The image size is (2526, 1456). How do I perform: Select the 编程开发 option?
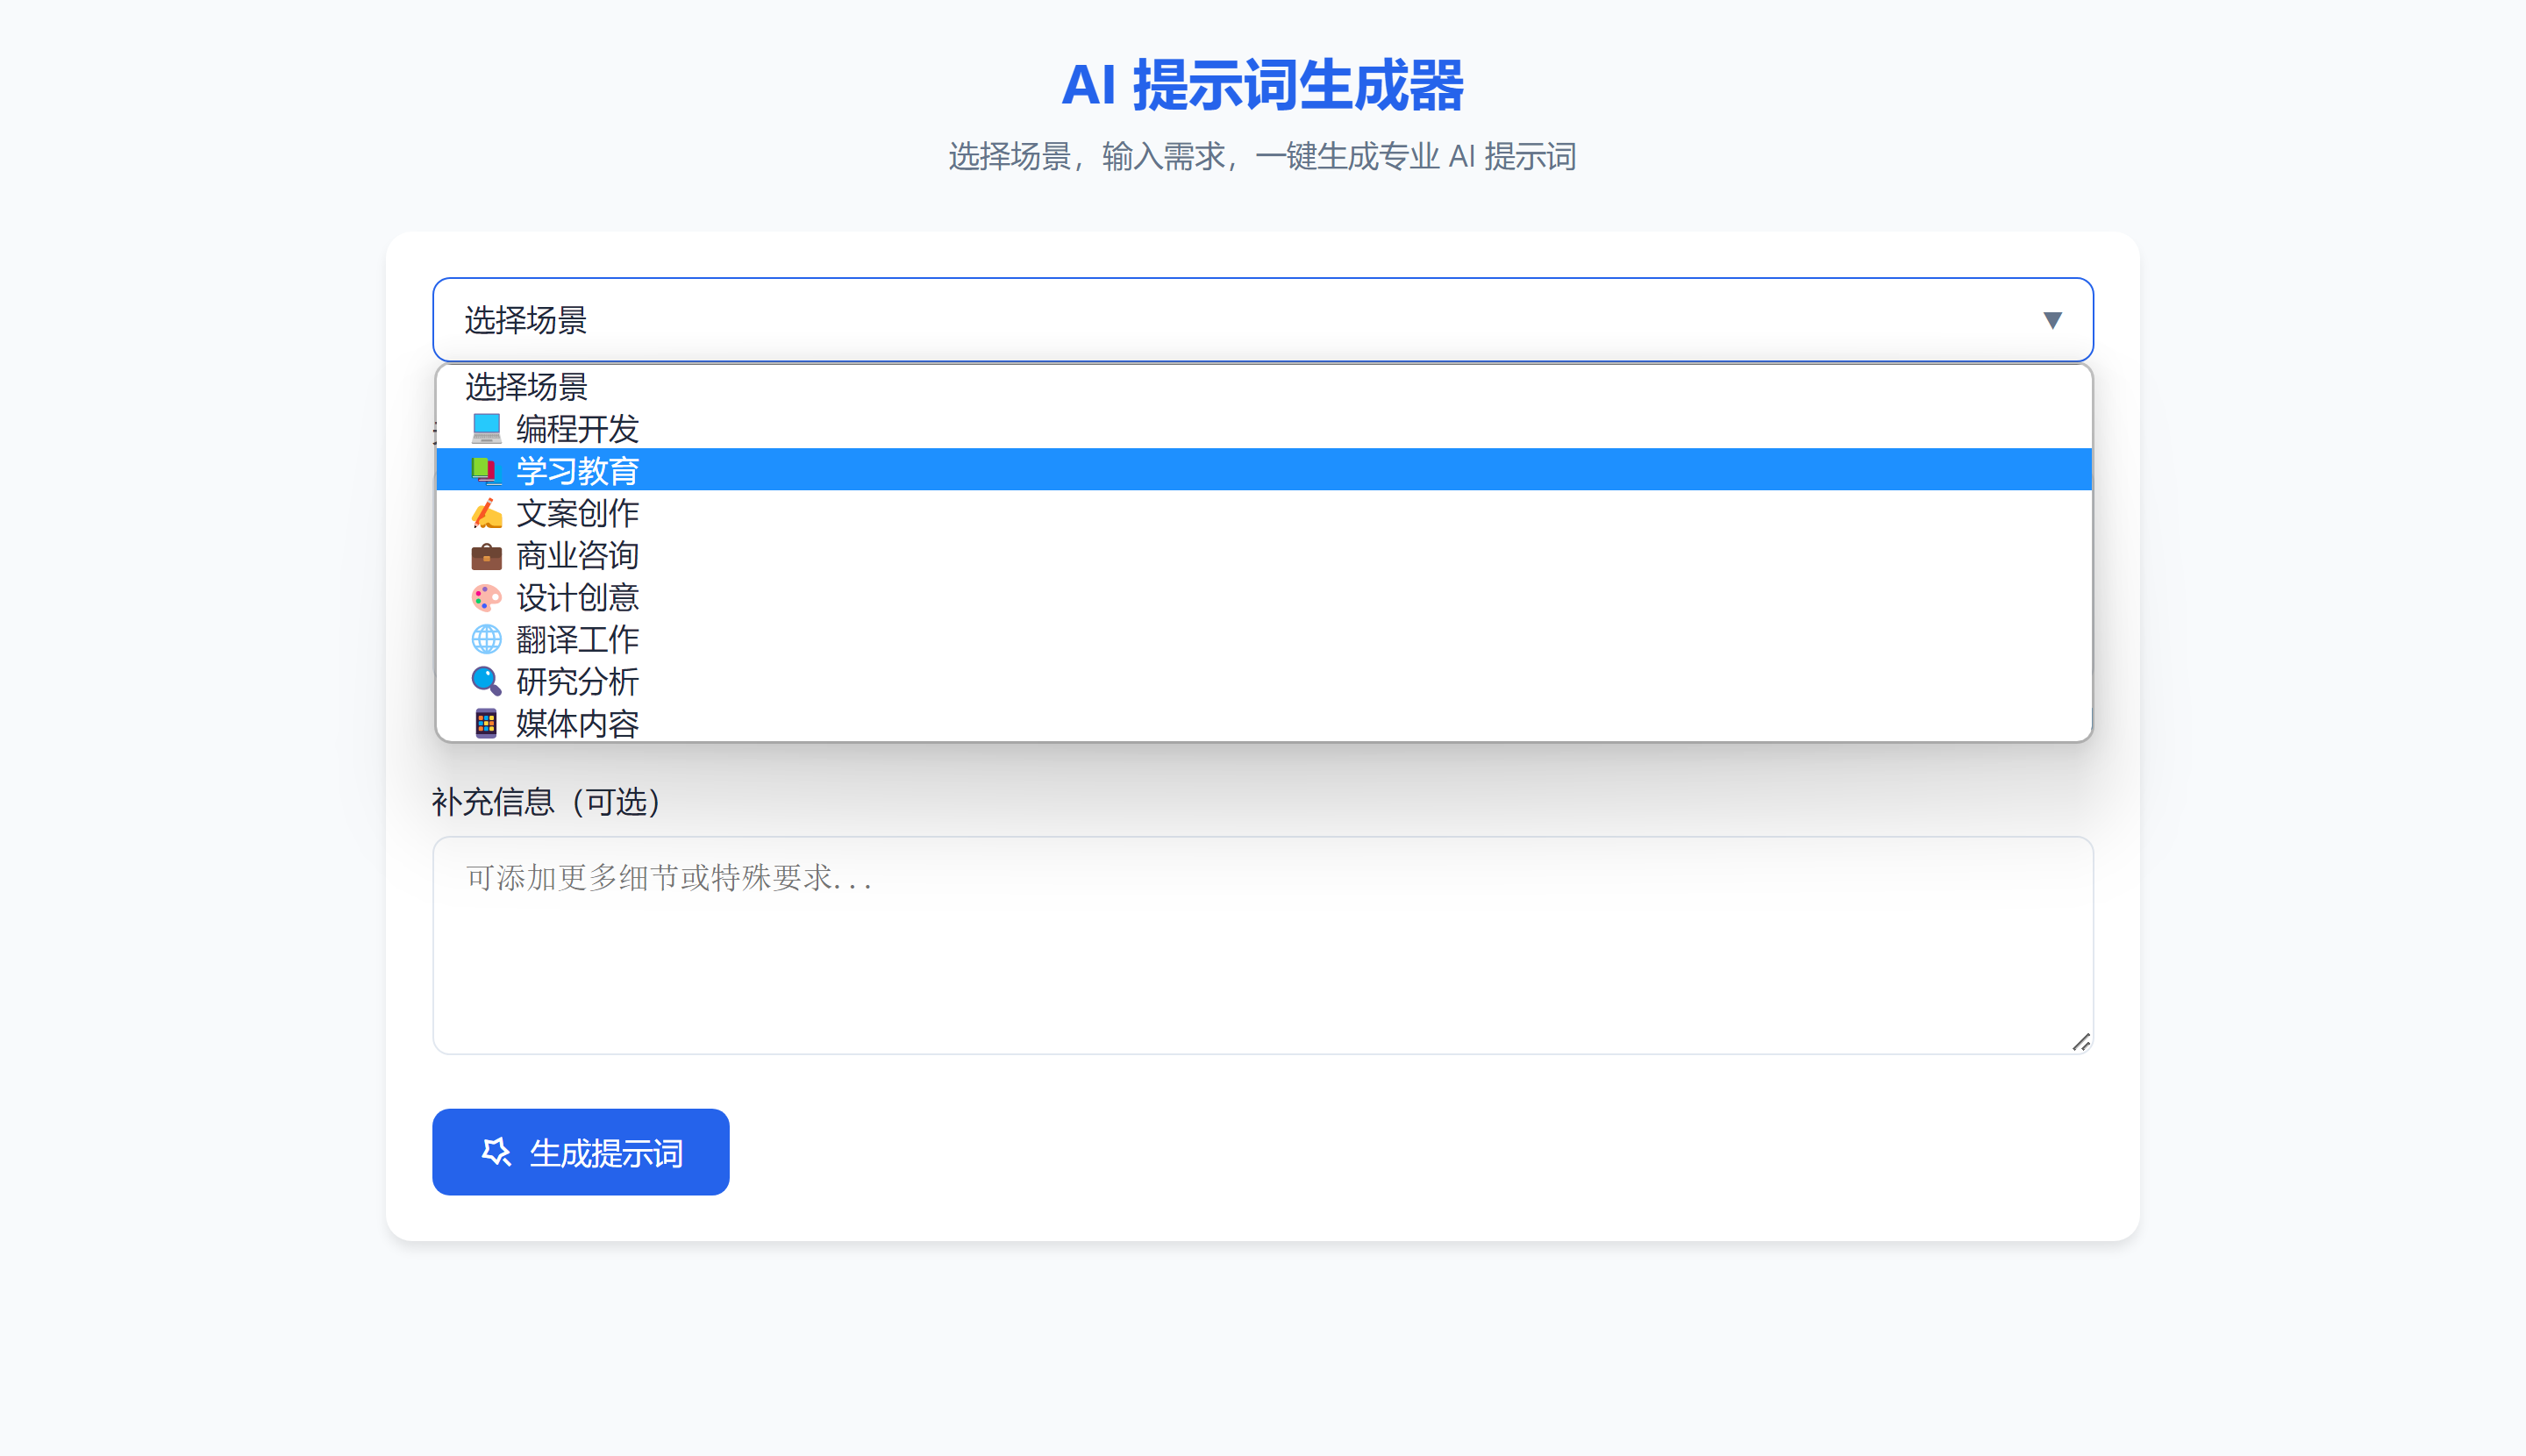click(x=1263, y=428)
